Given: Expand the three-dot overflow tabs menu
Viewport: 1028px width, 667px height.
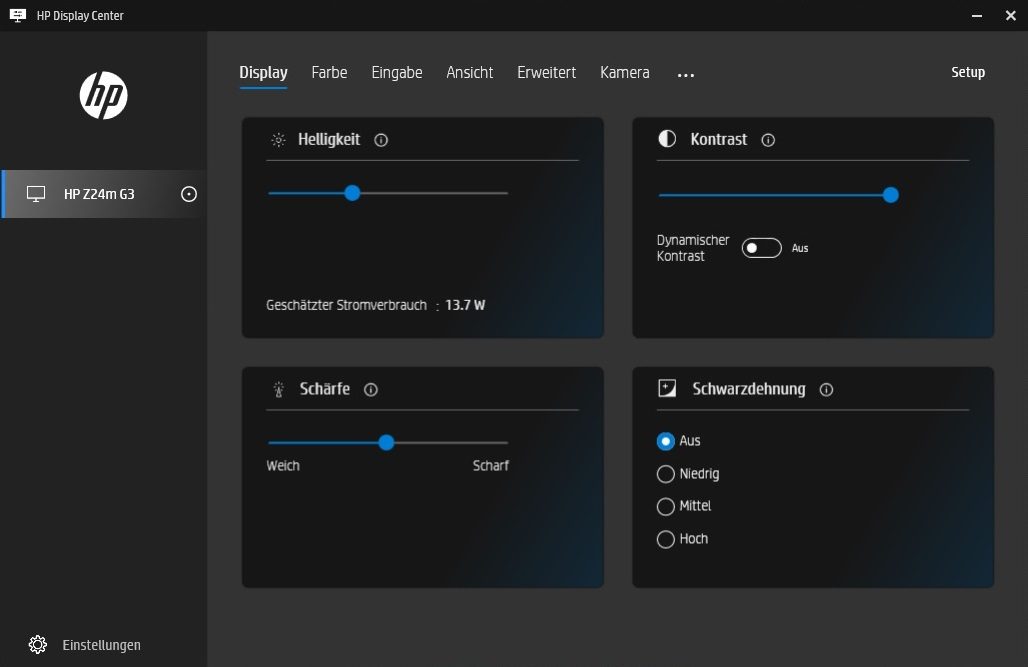Looking at the screenshot, I should coord(685,74).
